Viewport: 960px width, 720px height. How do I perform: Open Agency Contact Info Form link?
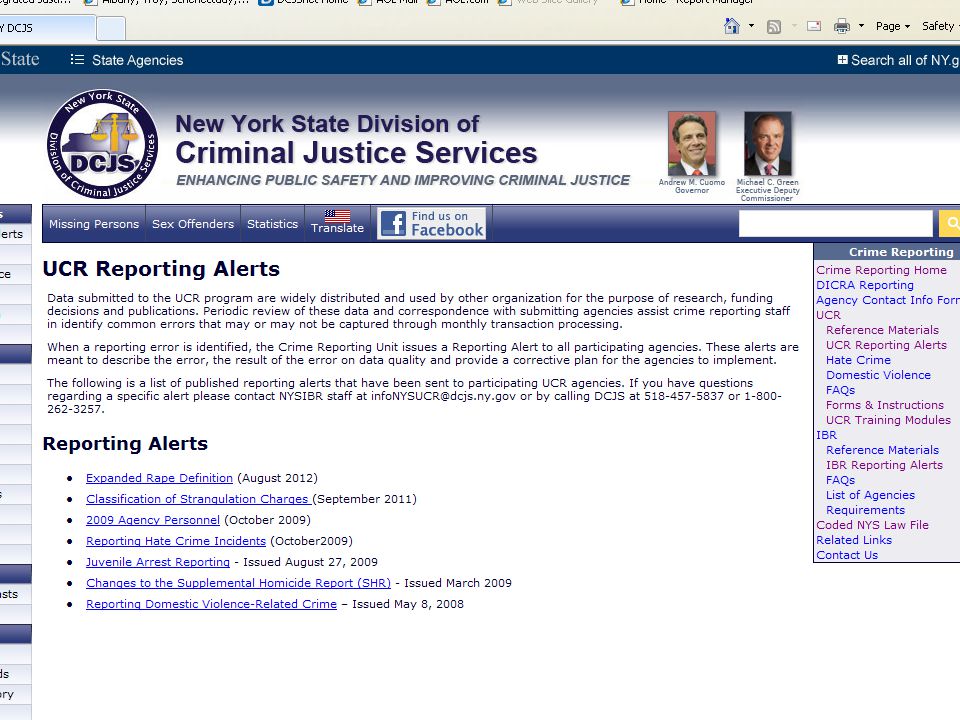pyautogui.click(x=888, y=300)
